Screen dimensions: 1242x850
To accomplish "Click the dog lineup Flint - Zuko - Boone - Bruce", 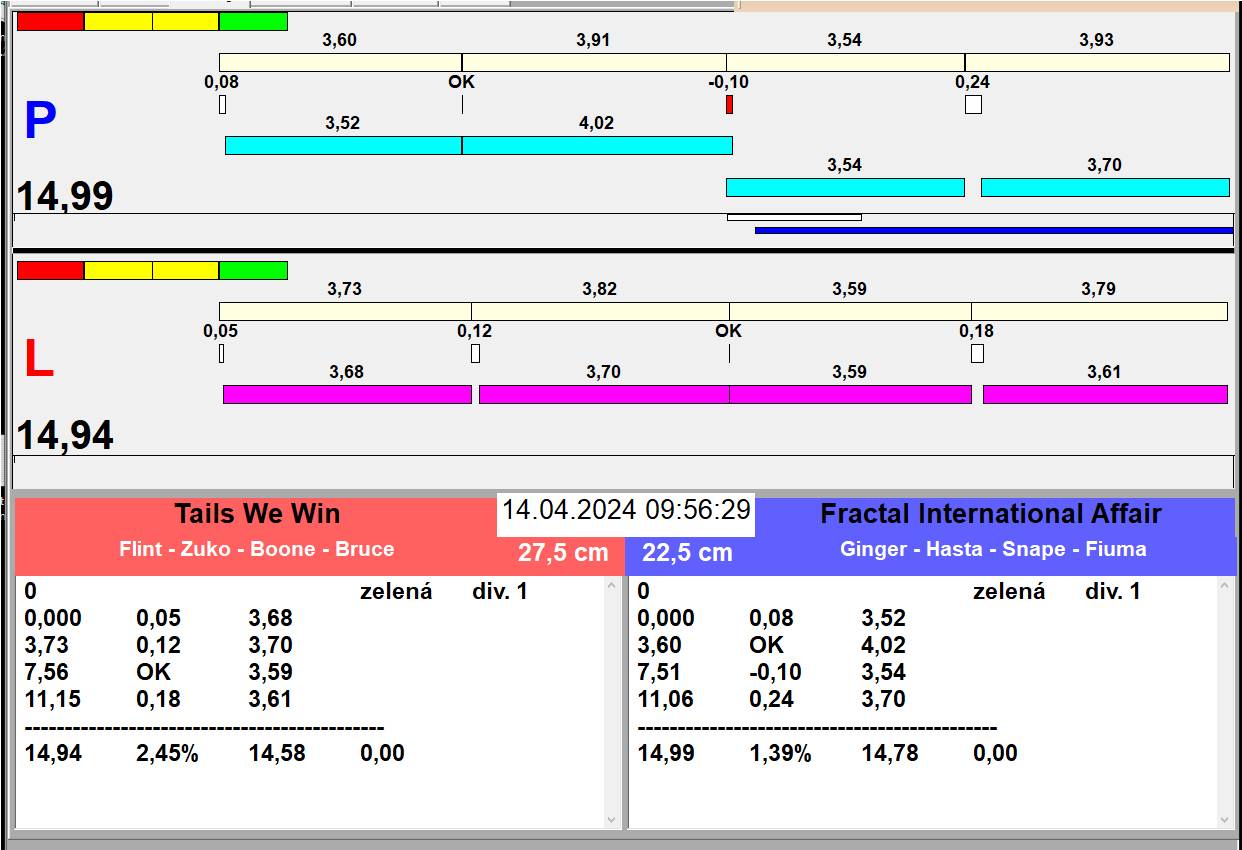I will [256, 549].
